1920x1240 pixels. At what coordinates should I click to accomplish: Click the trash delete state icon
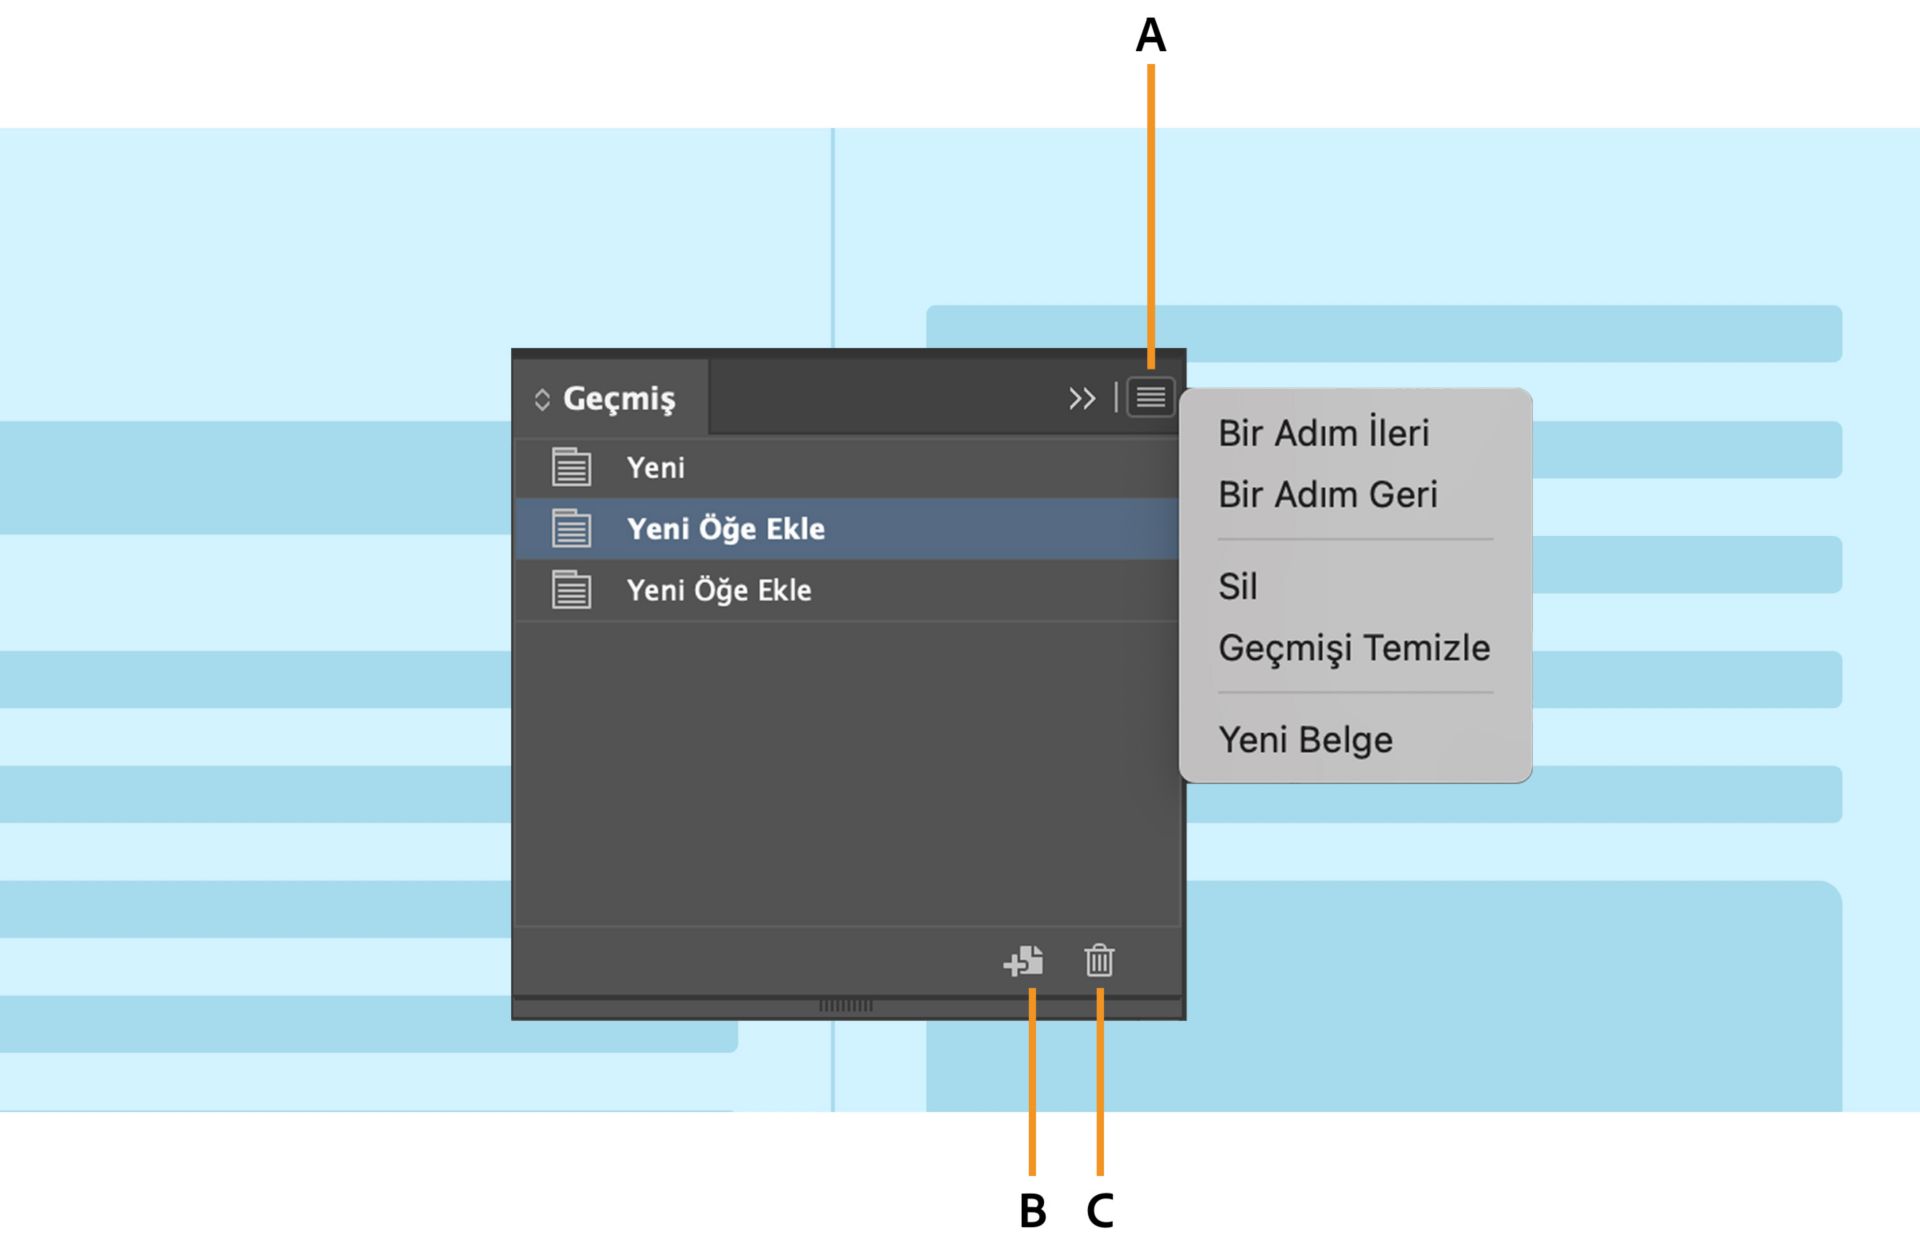(x=1099, y=961)
